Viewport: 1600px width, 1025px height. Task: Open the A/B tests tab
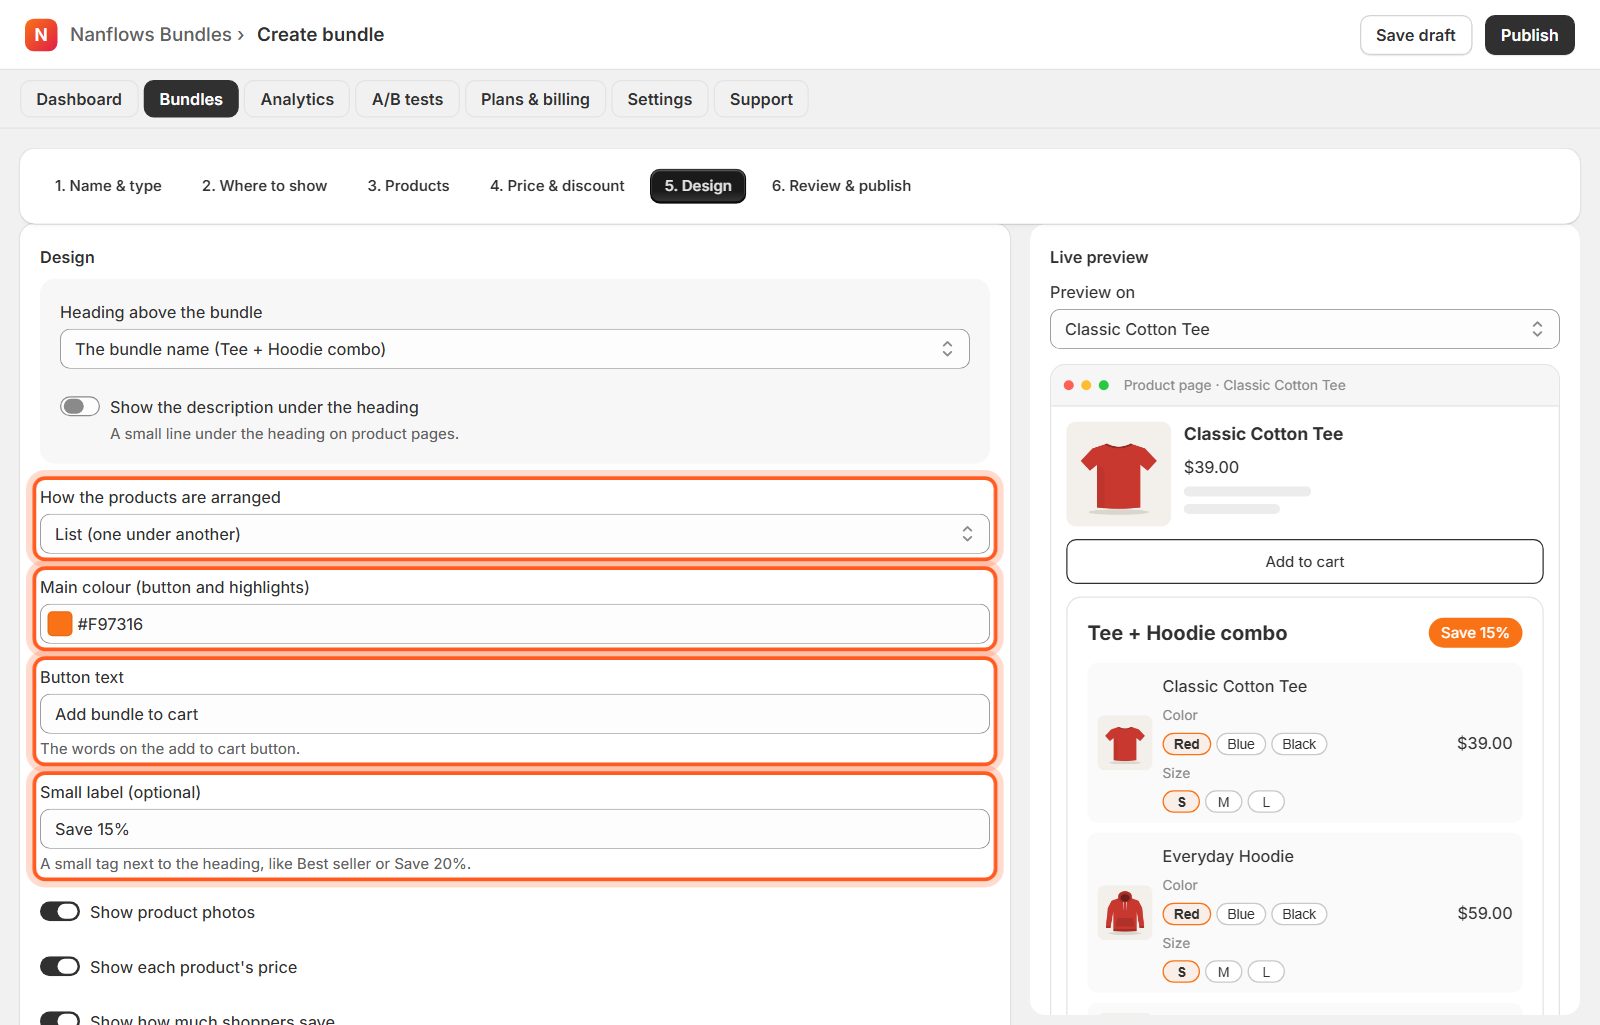(407, 99)
